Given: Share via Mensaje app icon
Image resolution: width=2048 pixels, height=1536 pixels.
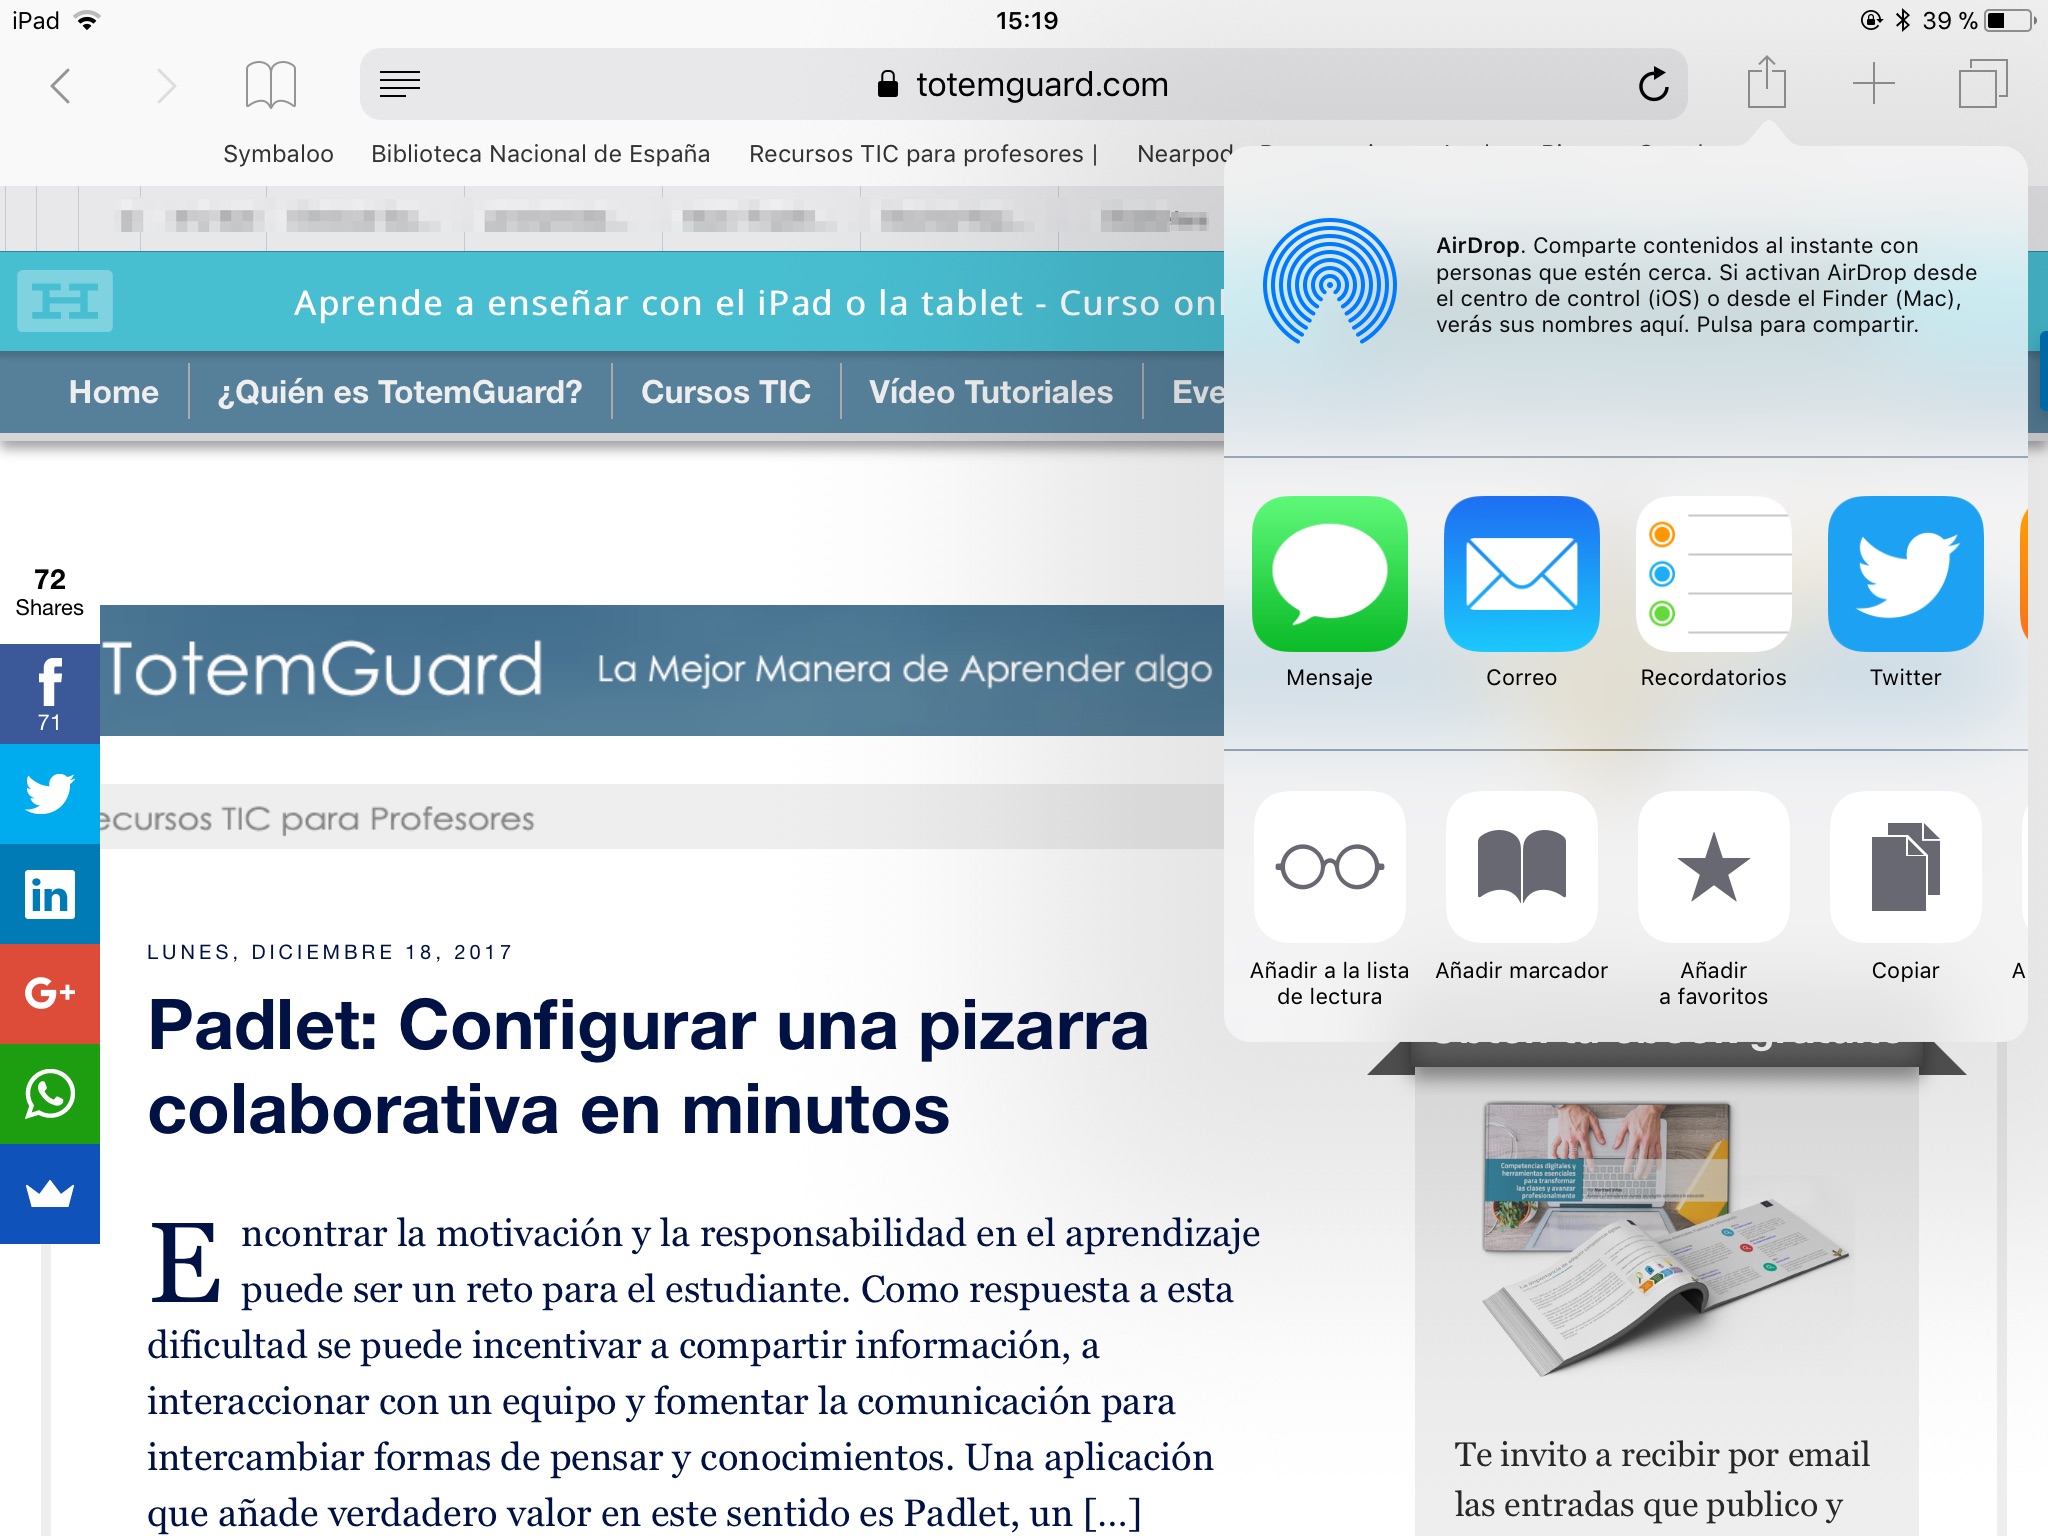Looking at the screenshot, I should tap(1329, 574).
